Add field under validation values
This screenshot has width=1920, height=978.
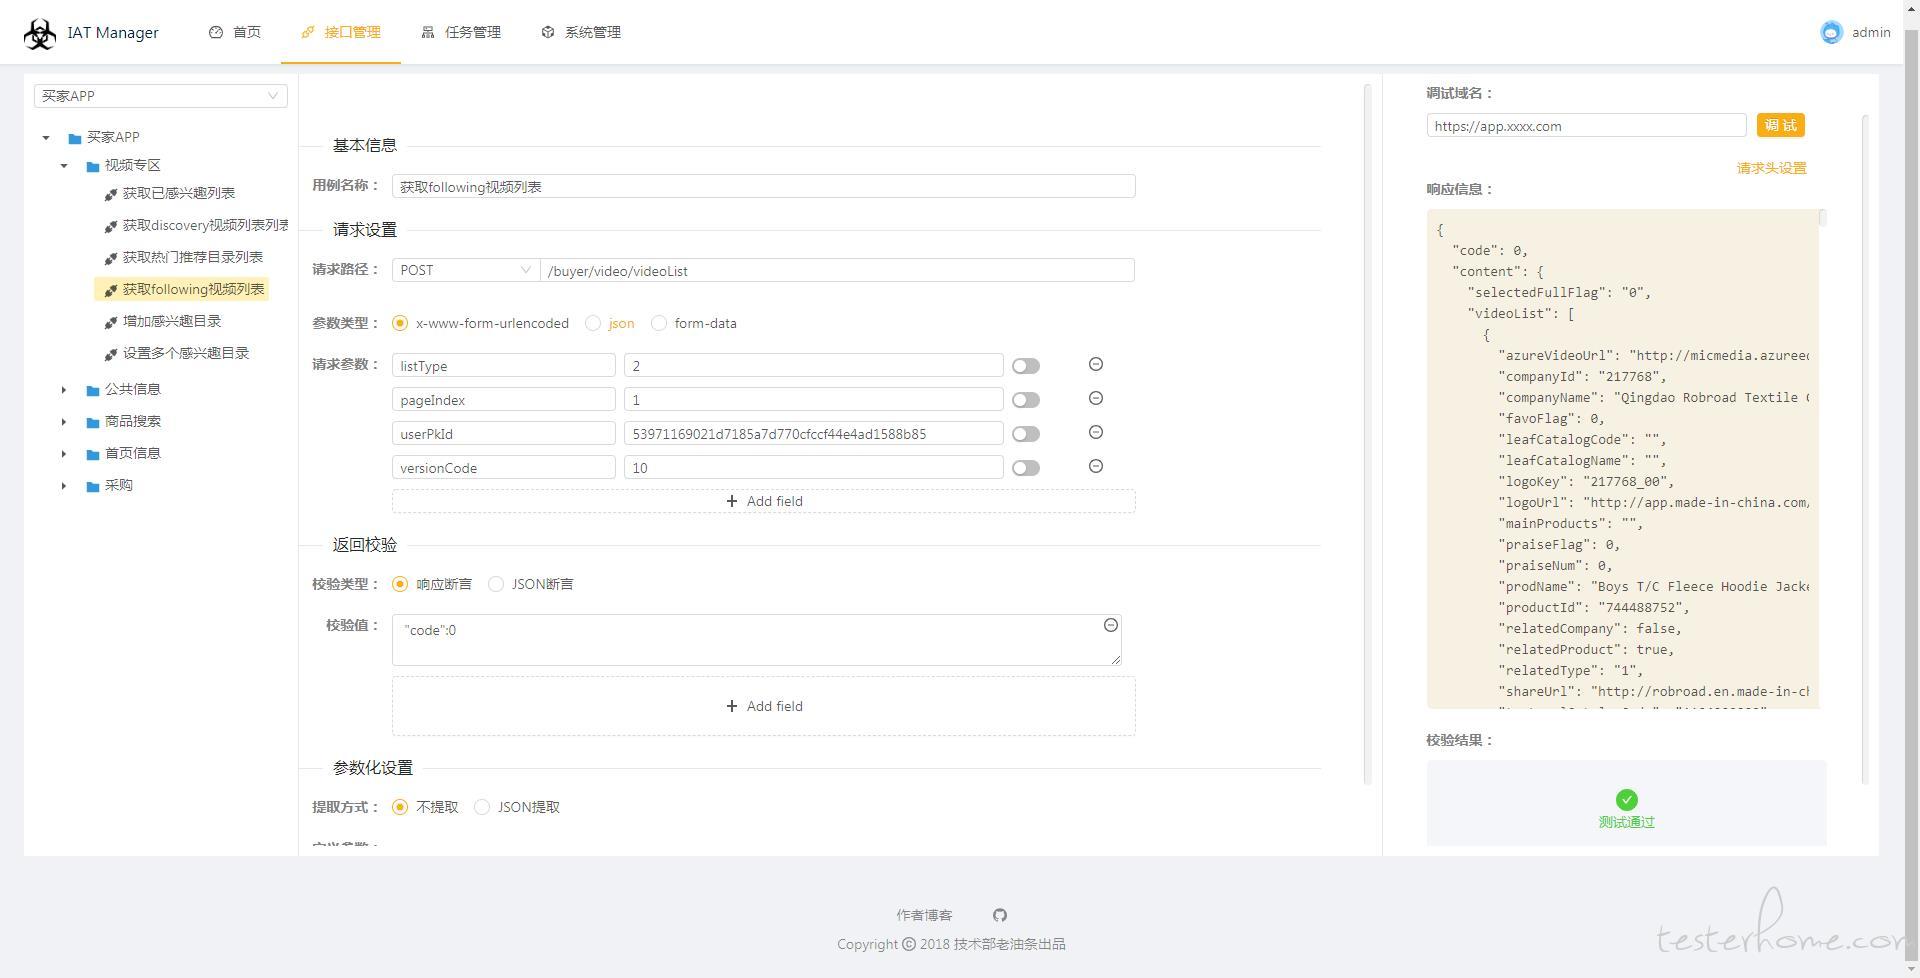763,706
